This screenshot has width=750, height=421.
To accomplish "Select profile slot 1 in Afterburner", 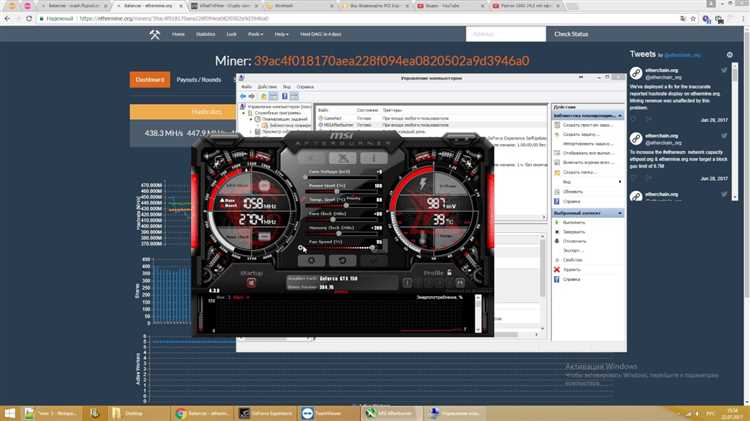I will (407, 283).
